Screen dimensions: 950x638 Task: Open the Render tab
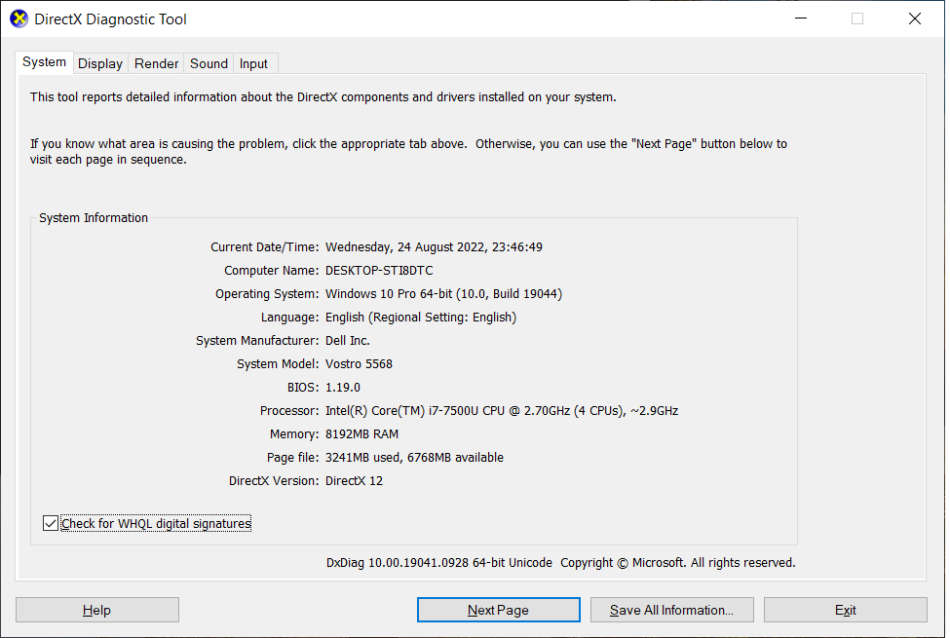[156, 63]
